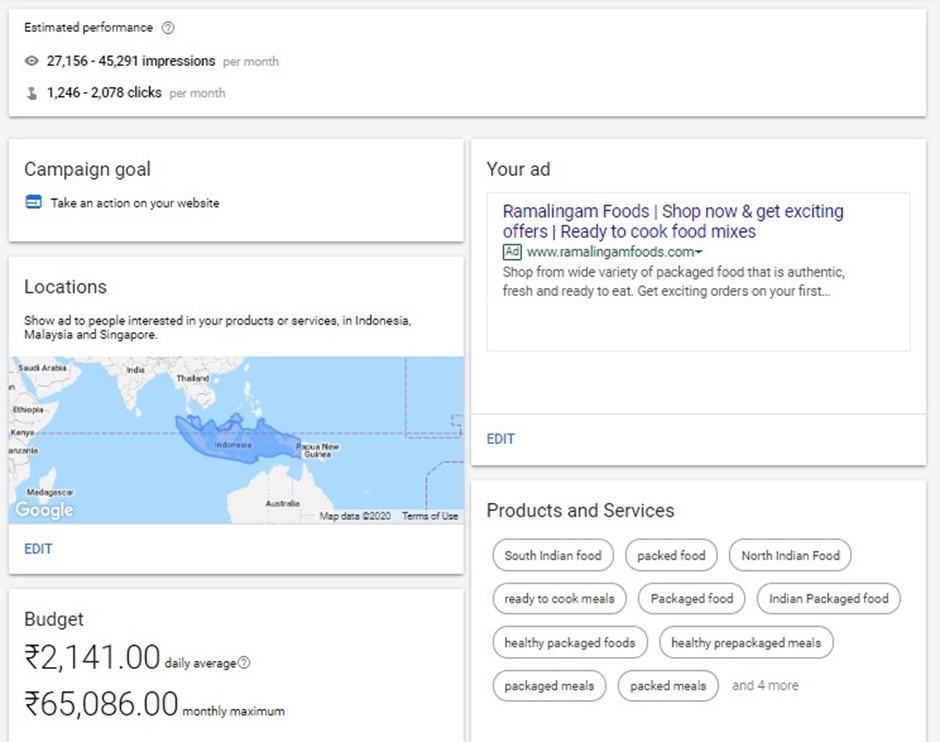
Task: Click the '1,246 - 2,078 clicks' estimate
Action: coord(104,92)
